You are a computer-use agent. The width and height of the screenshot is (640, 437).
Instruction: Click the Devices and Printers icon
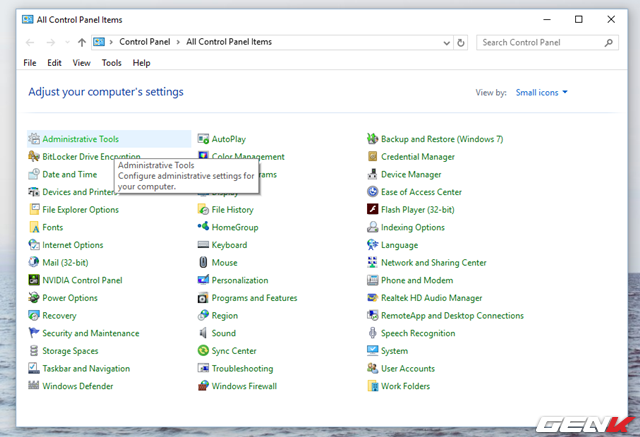pyautogui.click(x=34, y=192)
